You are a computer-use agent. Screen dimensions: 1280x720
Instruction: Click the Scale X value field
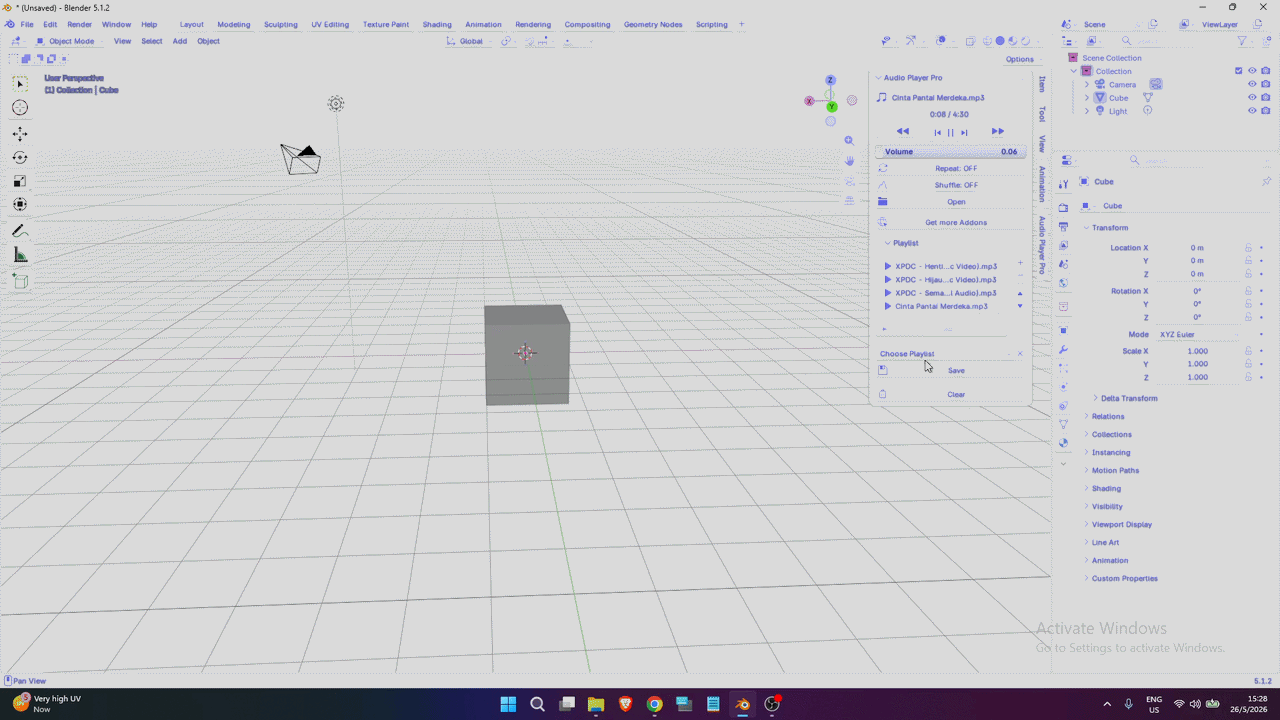(x=1197, y=352)
